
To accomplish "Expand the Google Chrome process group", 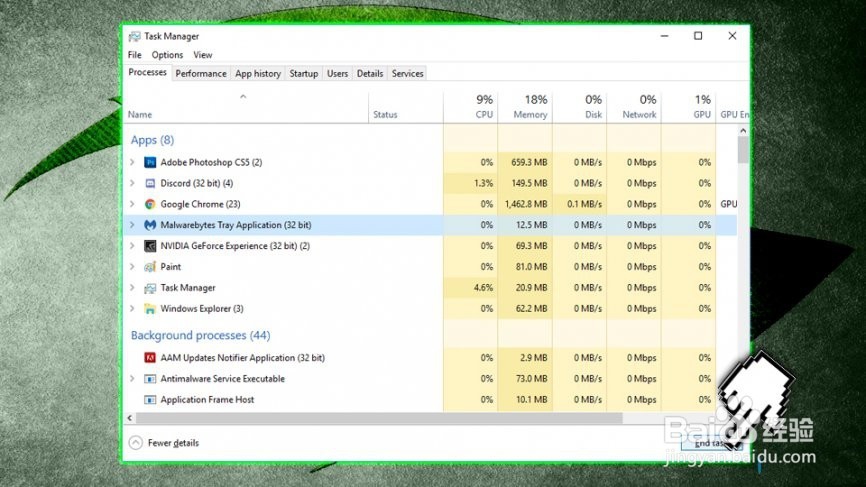I will pos(132,204).
